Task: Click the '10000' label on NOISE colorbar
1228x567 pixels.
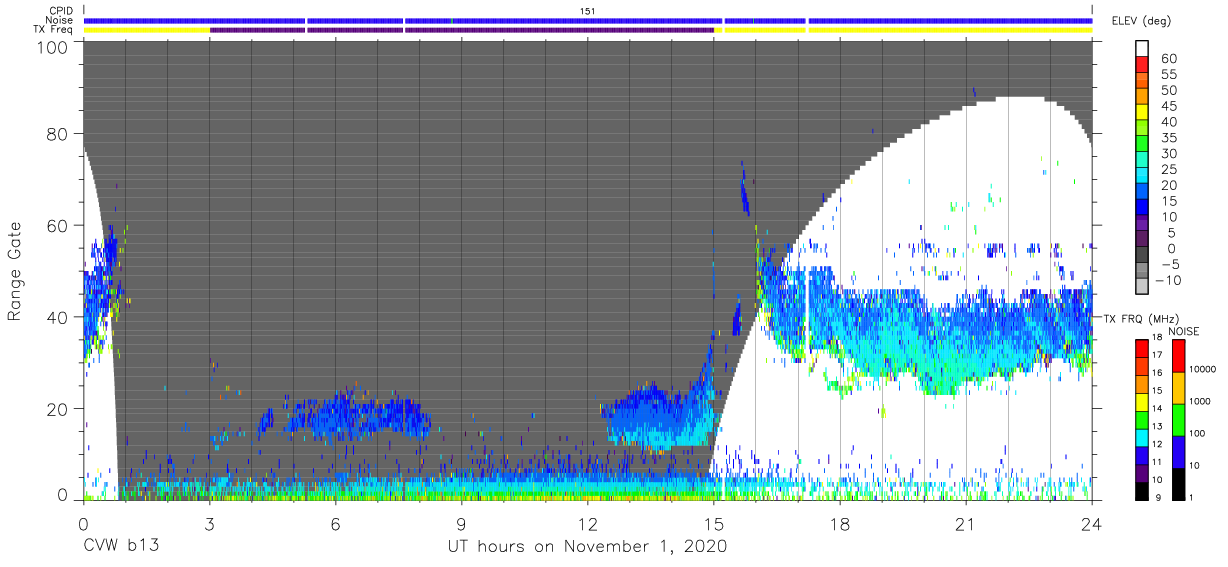Action: pos(1205,370)
